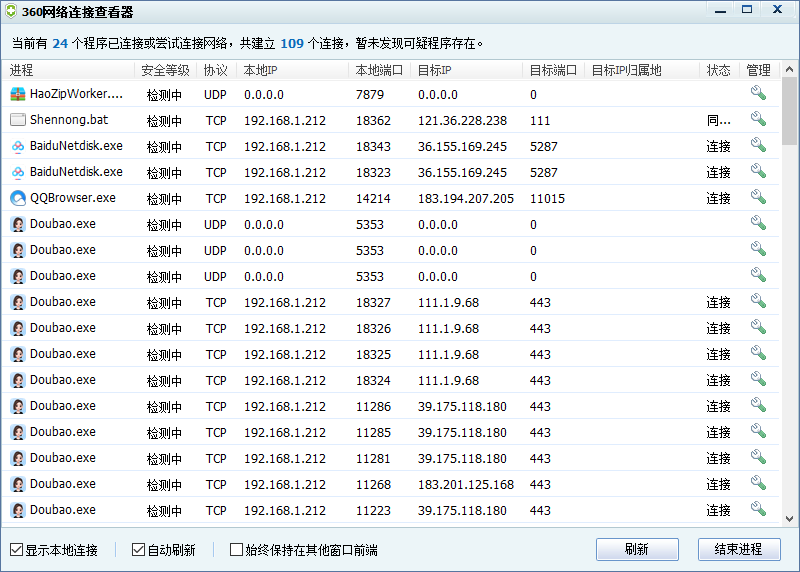This screenshot has width=800, height=572.
Task: Click 360 shield logo in title bar
Action: 11,11
